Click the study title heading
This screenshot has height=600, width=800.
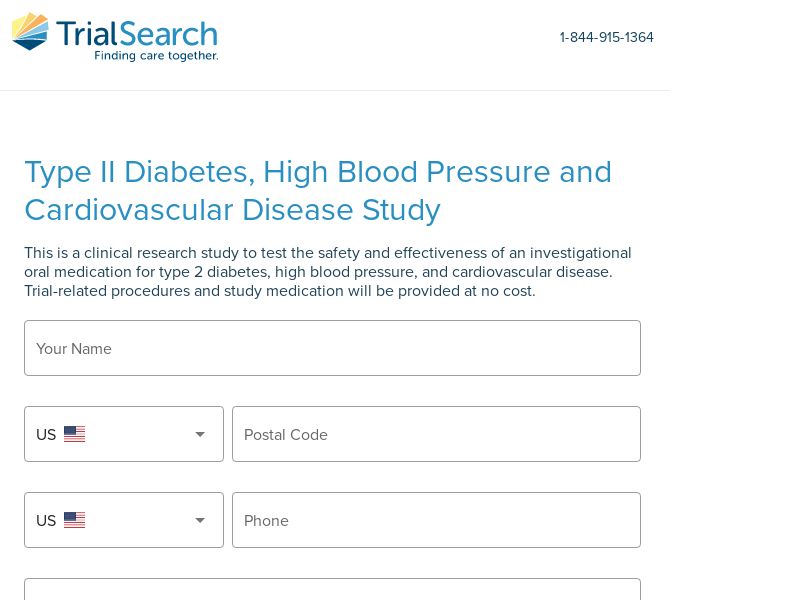318,190
